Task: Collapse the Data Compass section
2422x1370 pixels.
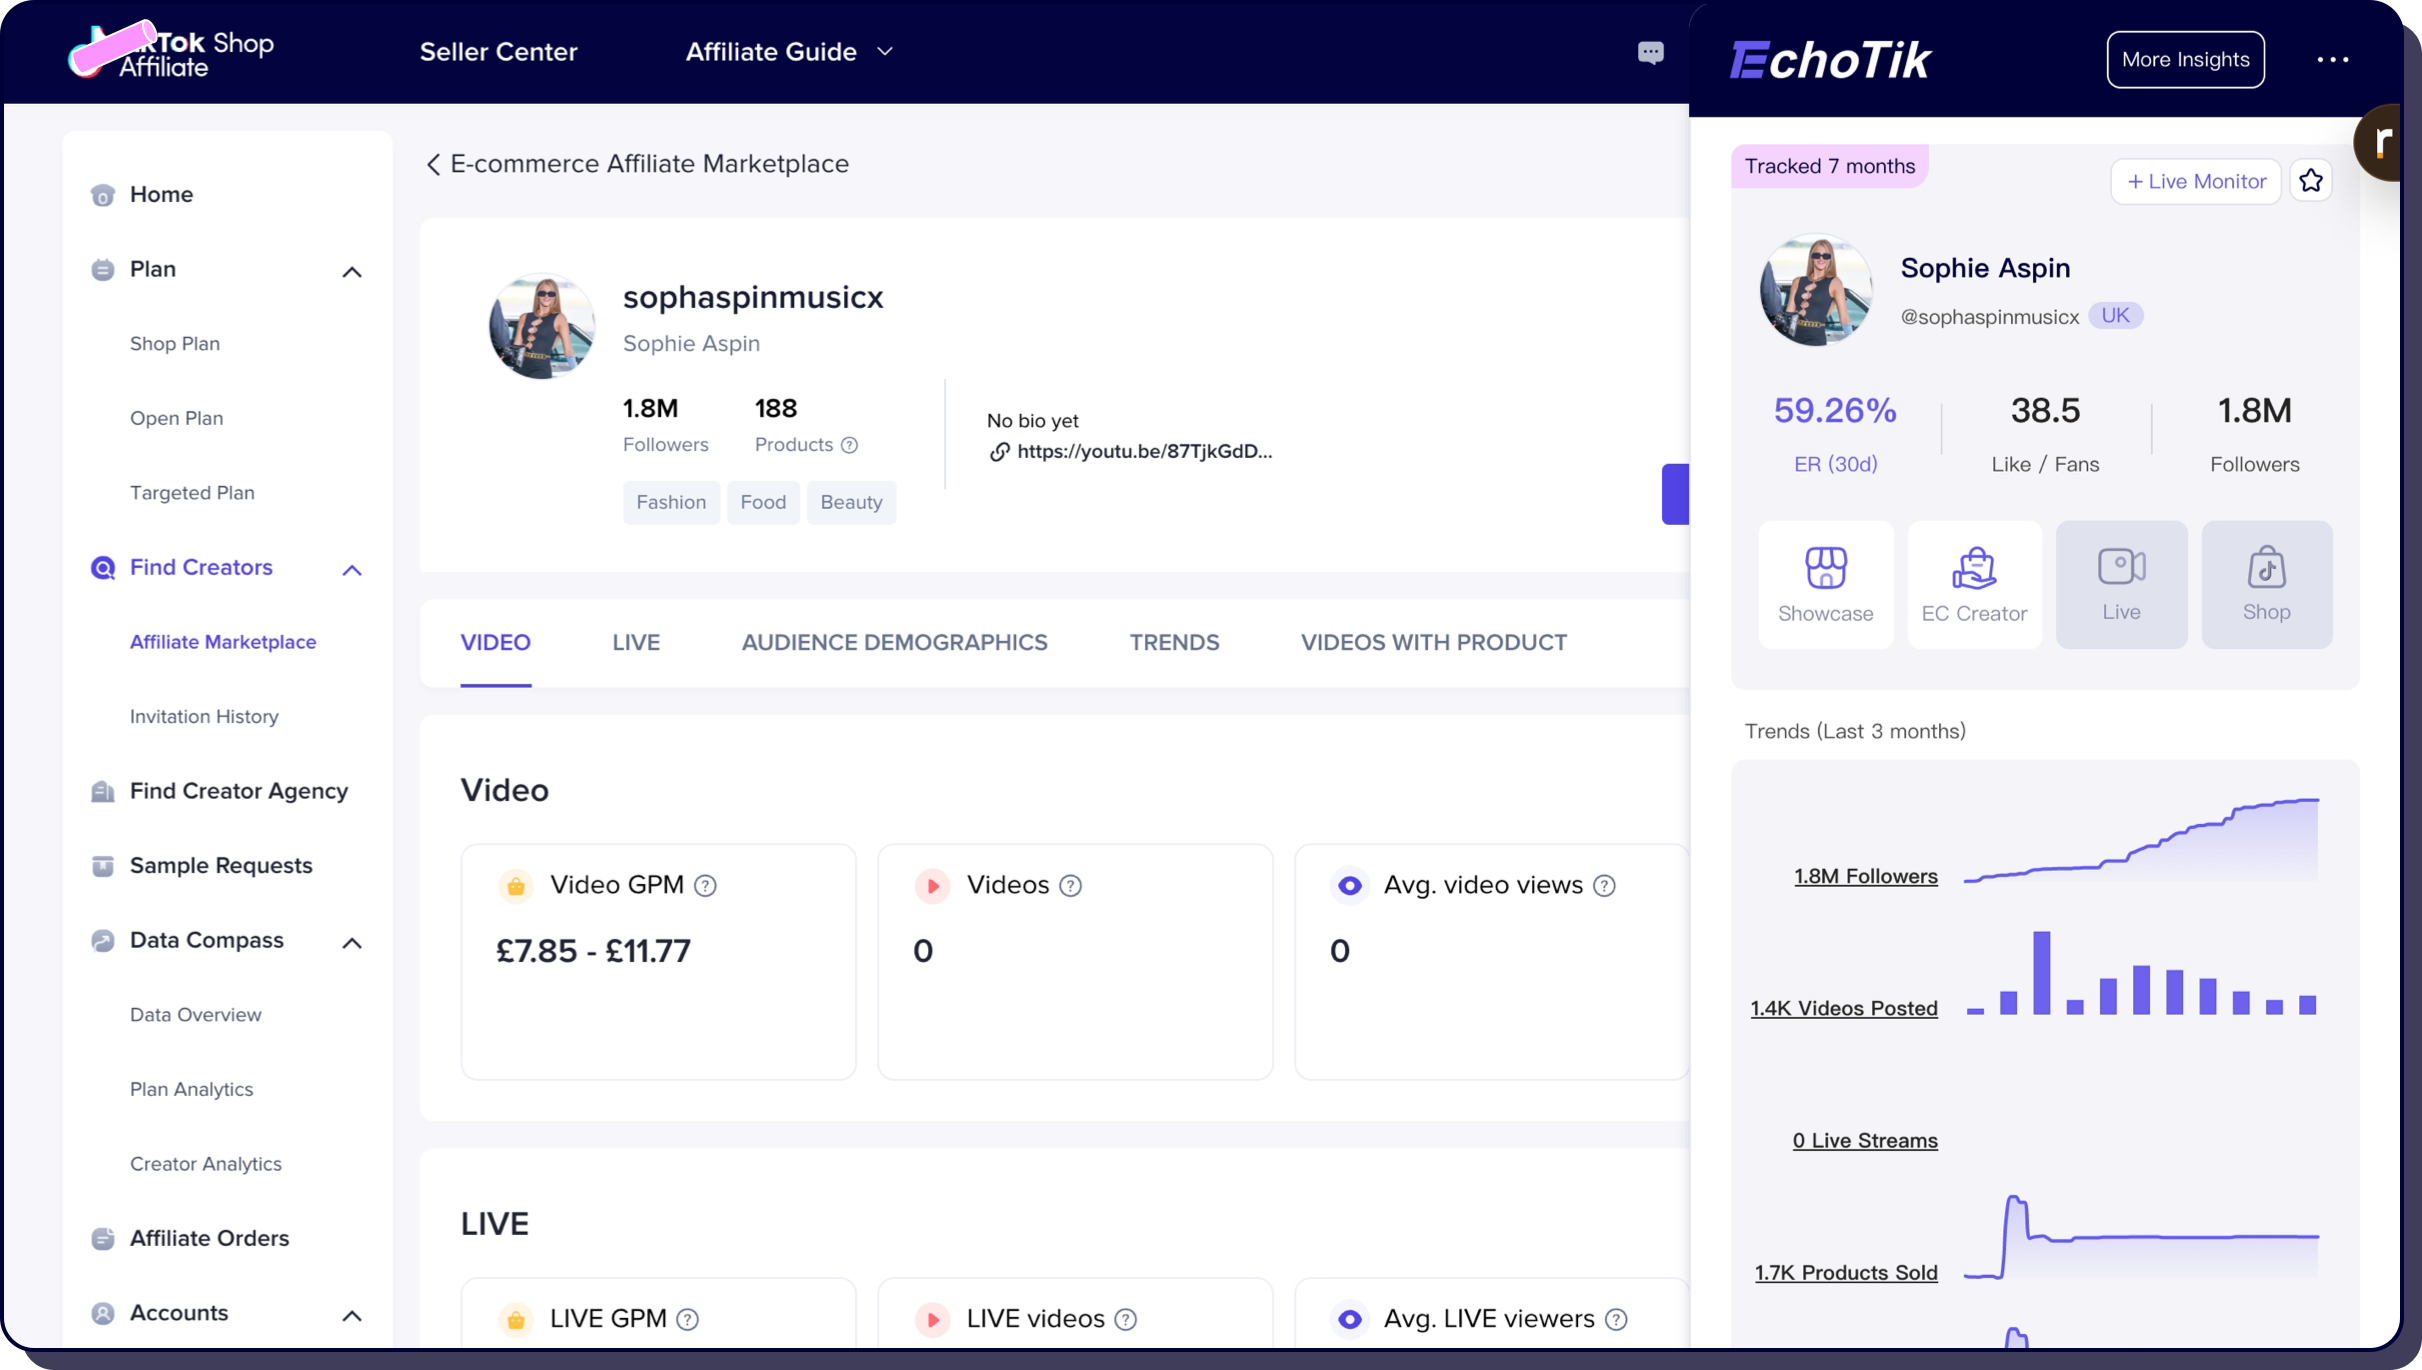Action: [x=351, y=942]
